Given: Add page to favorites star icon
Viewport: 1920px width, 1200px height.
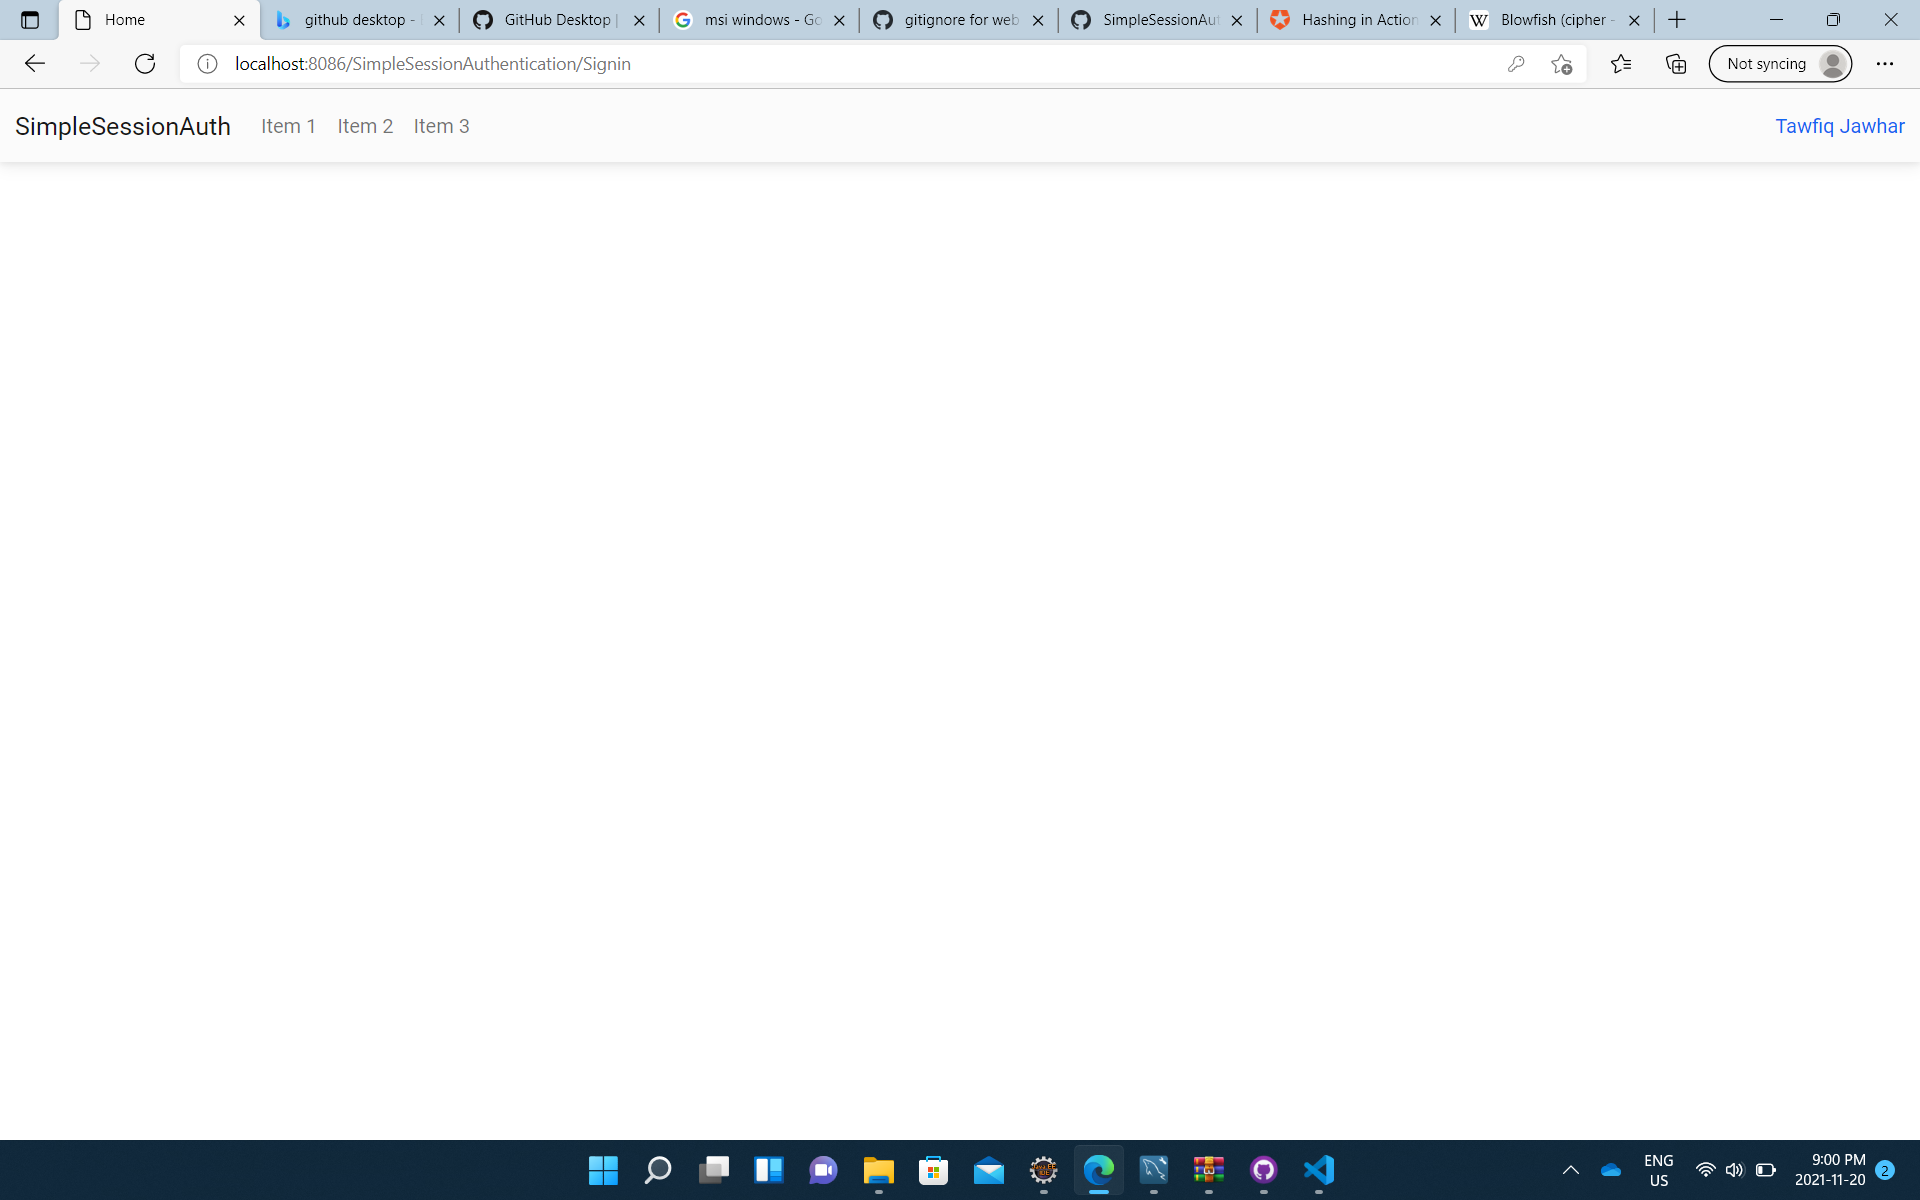Looking at the screenshot, I should (x=1561, y=64).
